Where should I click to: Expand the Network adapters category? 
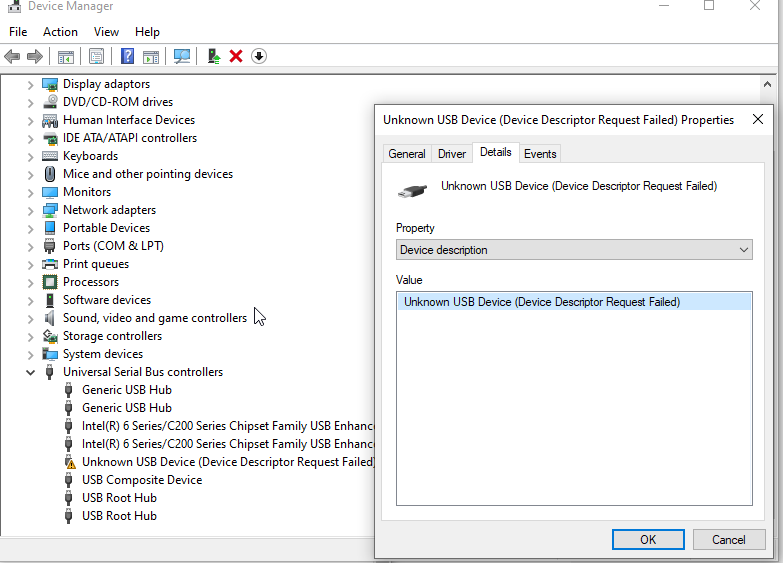coord(30,211)
